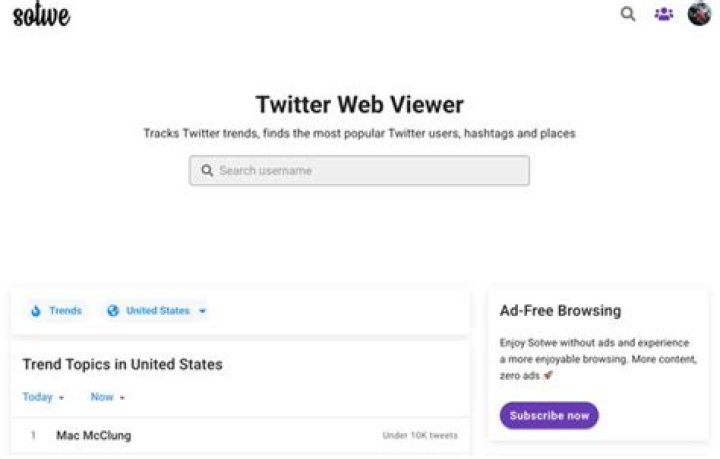The width and height of the screenshot is (720, 459).
Task: Open the Now time dropdown
Action: (x=107, y=397)
